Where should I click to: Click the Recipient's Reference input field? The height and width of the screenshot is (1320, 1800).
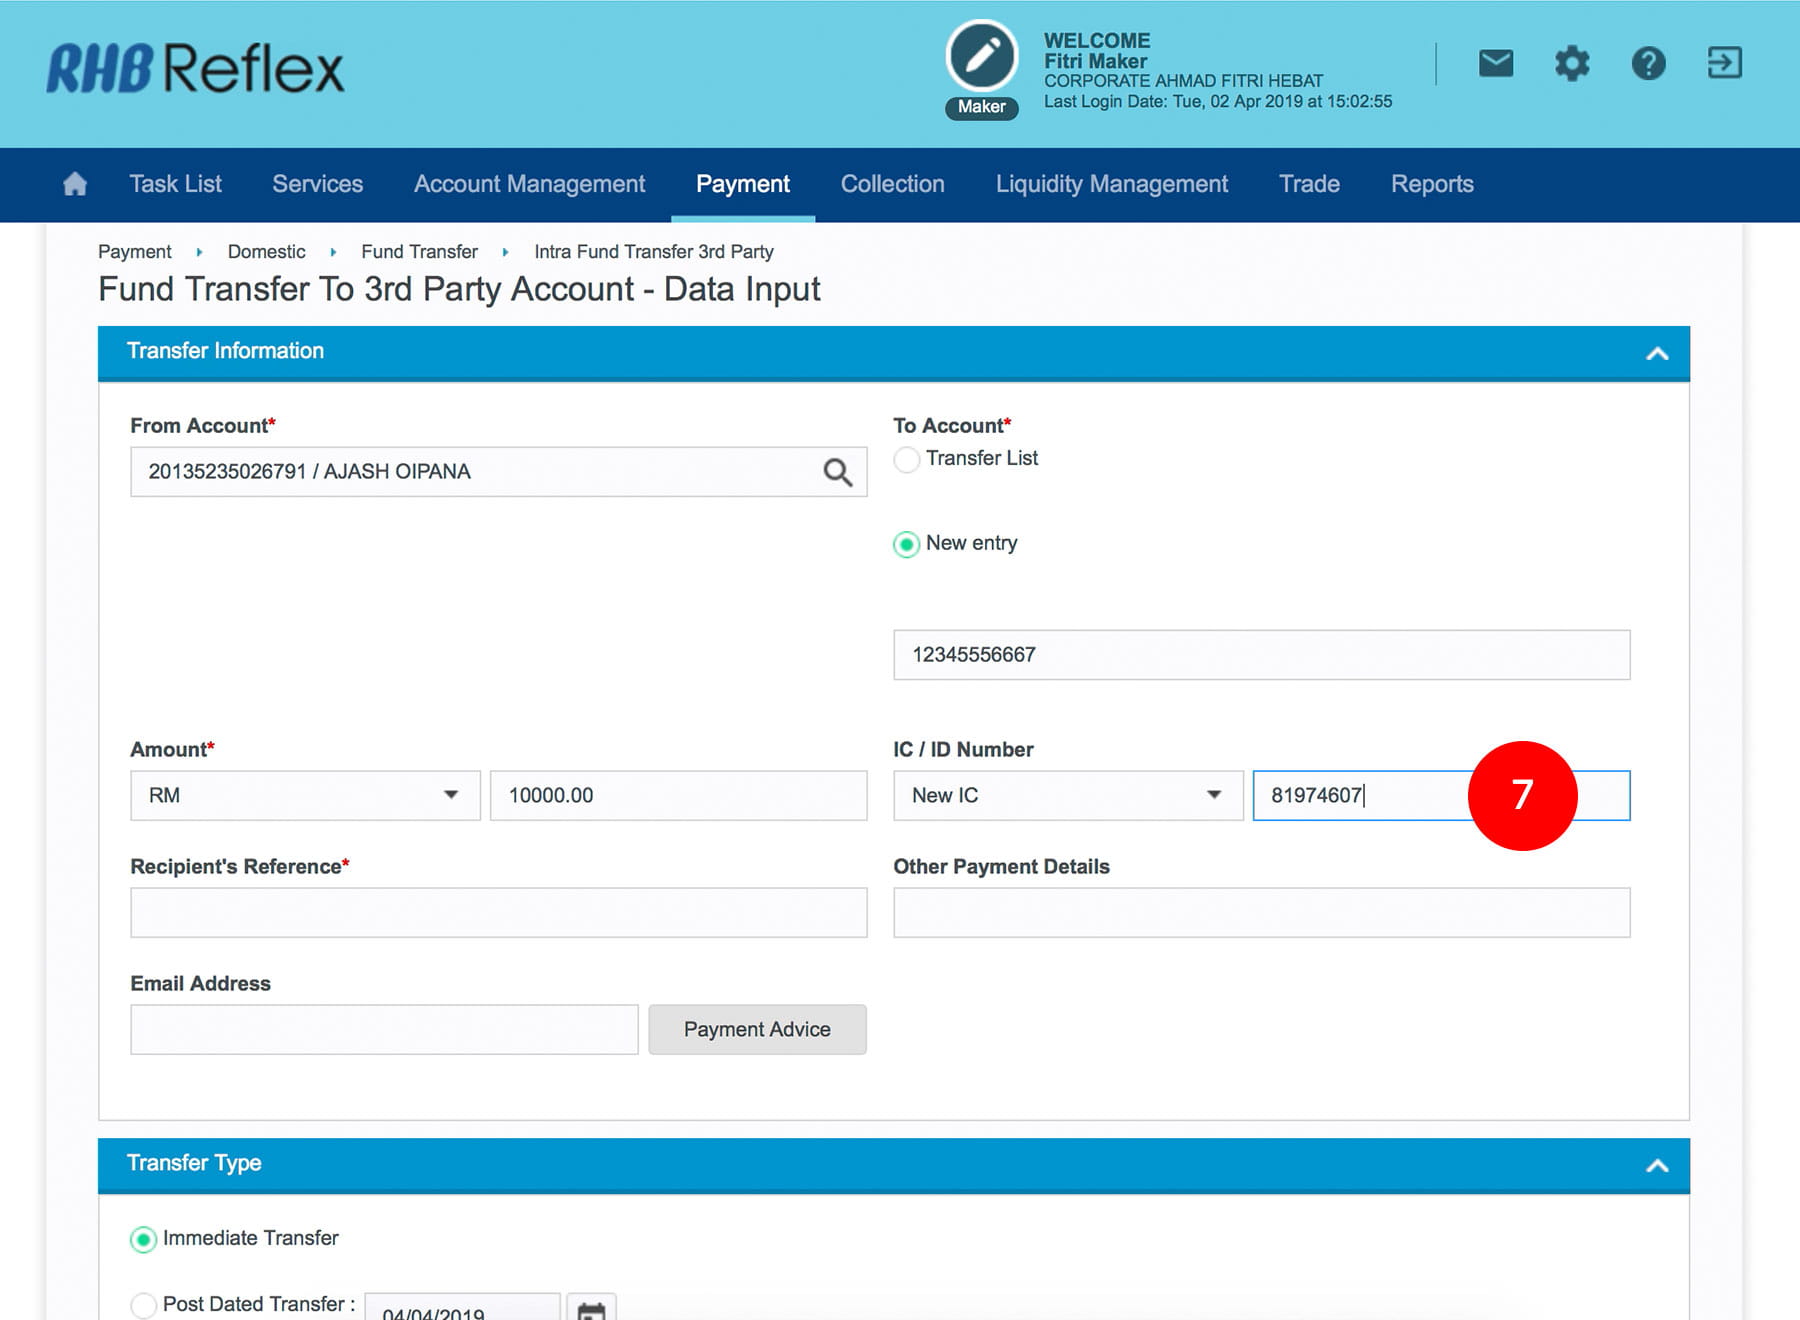[498, 912]
